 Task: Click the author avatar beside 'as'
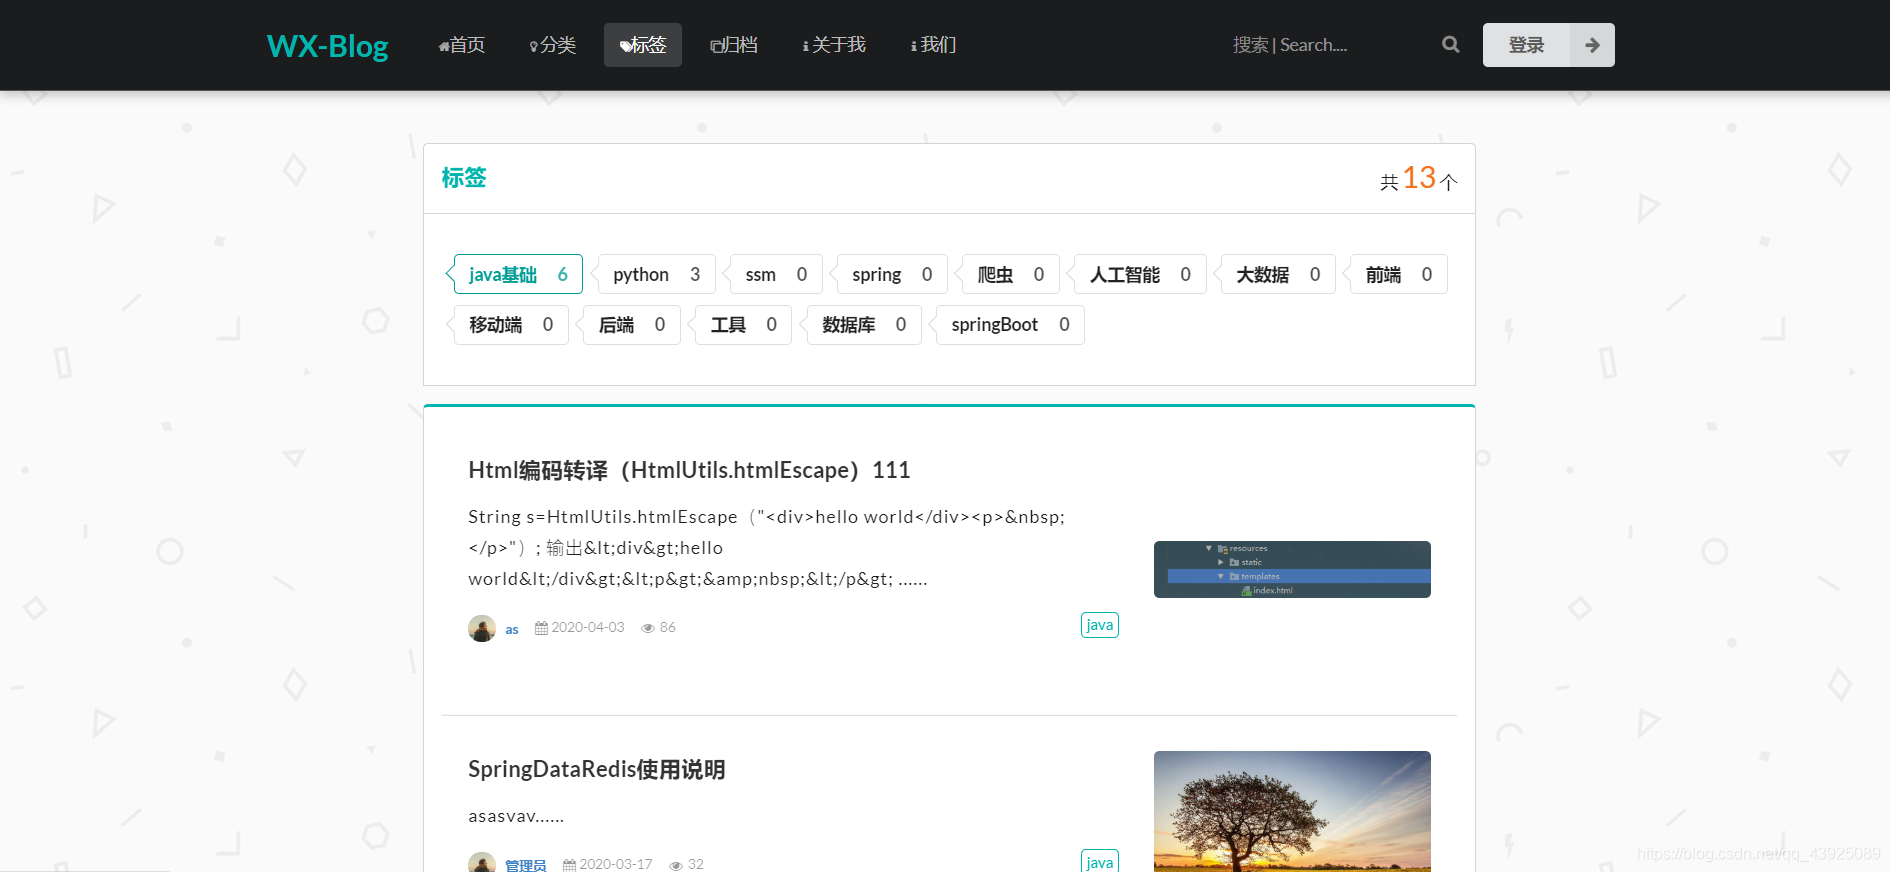pos(482,628)
